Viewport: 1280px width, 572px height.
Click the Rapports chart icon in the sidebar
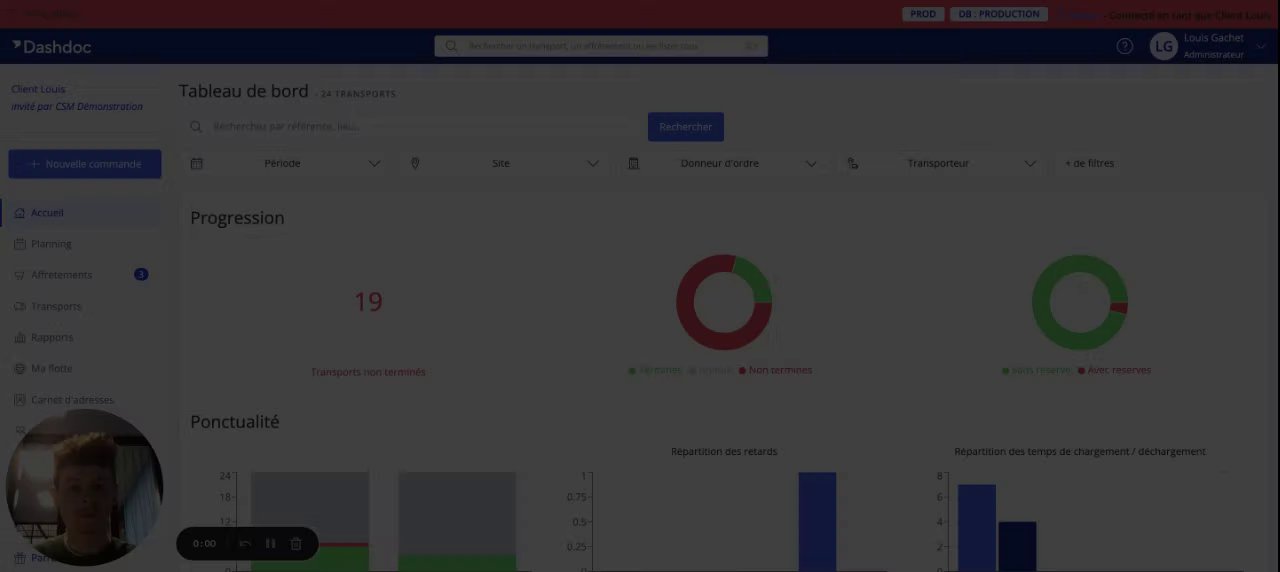point(20,338)
